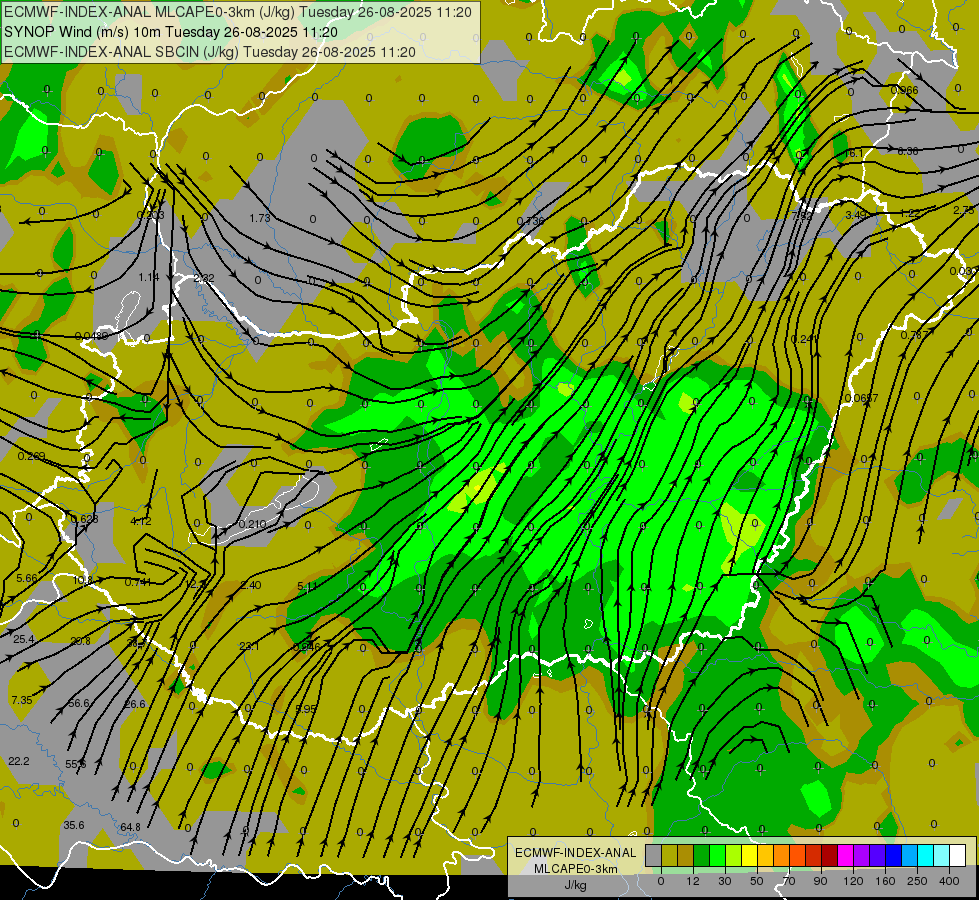Screen dimensions: 979x900
Task: Click the SBCIN header line
Action: click(210, 52)
